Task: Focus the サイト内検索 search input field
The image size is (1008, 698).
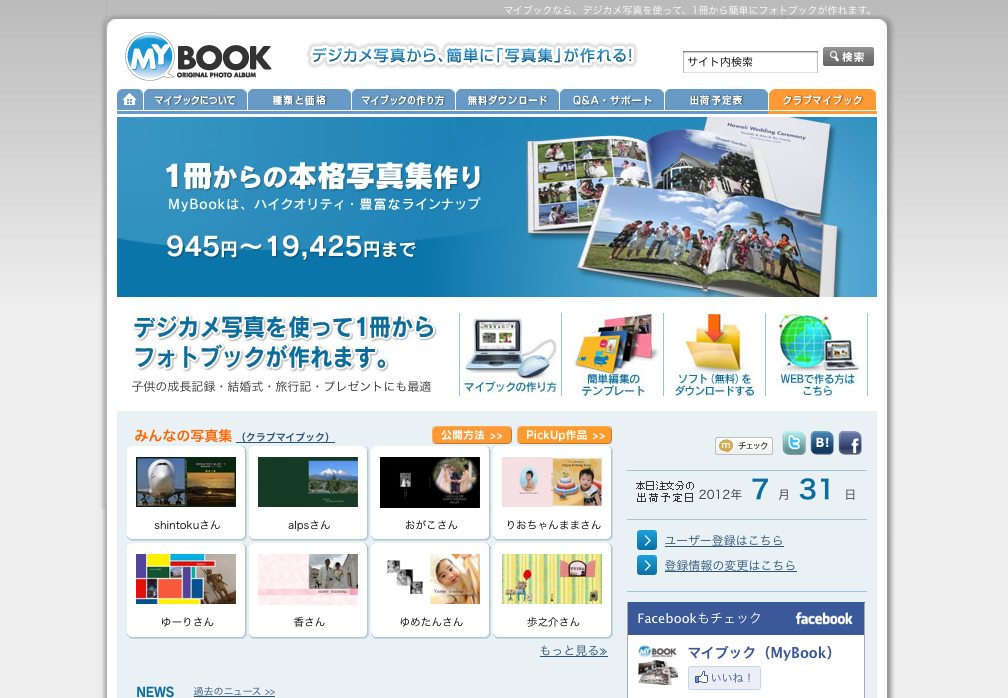Action: (x=750, y=62)
